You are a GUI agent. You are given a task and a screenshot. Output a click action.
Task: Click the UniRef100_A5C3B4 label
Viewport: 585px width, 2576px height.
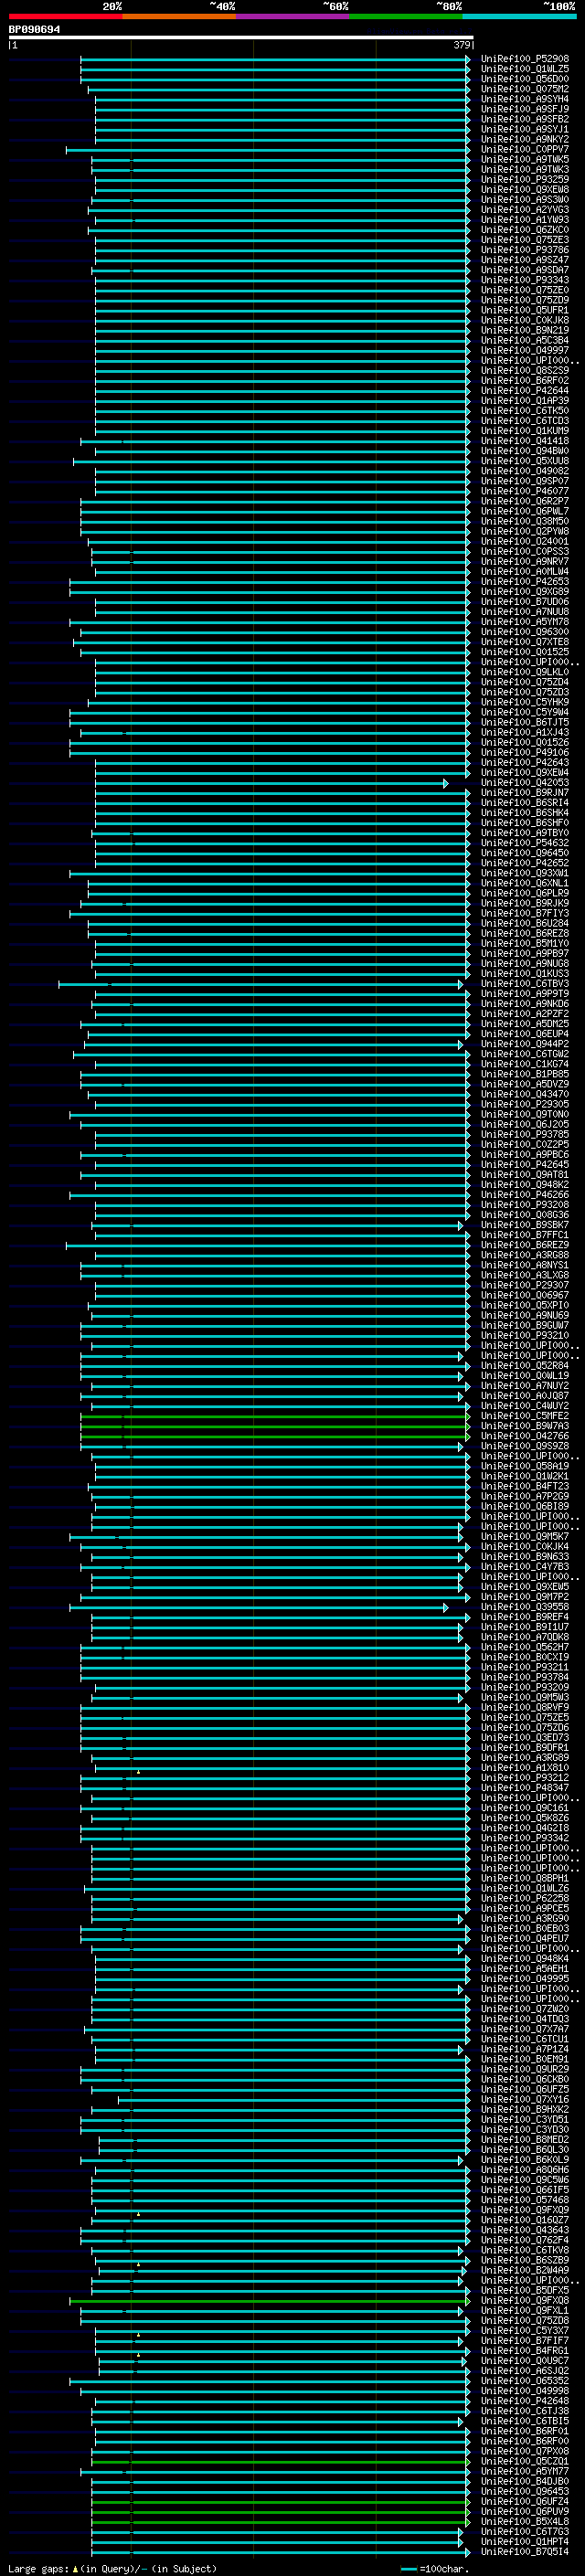click(524, 340)
